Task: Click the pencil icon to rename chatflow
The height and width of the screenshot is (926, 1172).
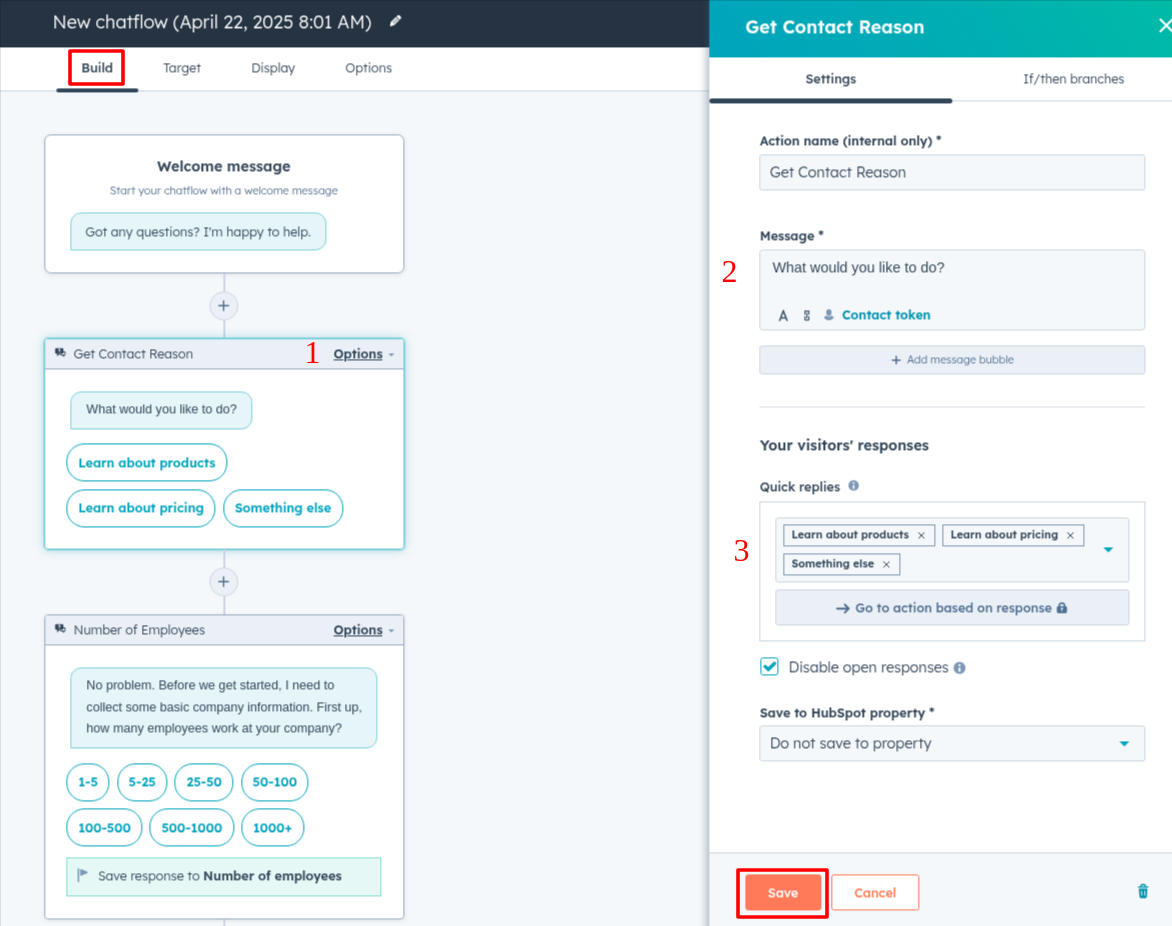Action: tap(396, 21)
